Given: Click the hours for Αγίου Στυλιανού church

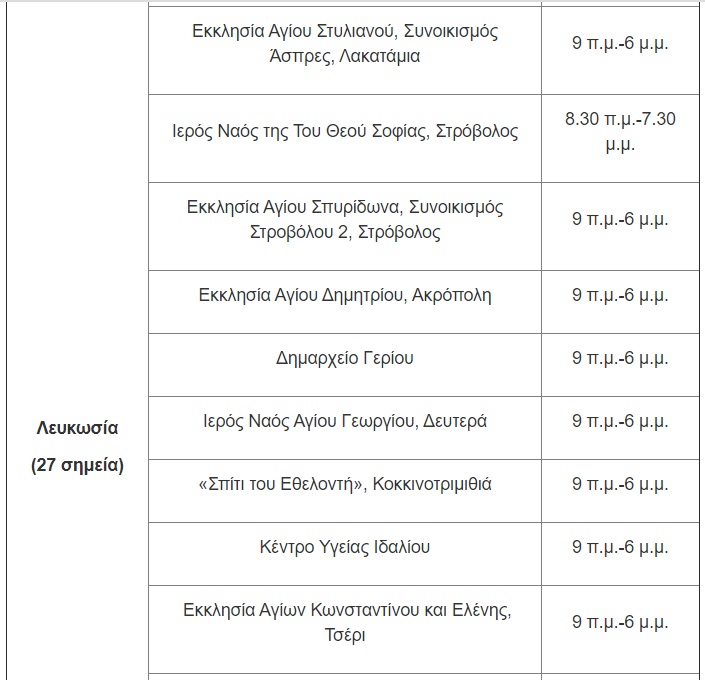Looking at the screenshot, I should pos(620,44).
